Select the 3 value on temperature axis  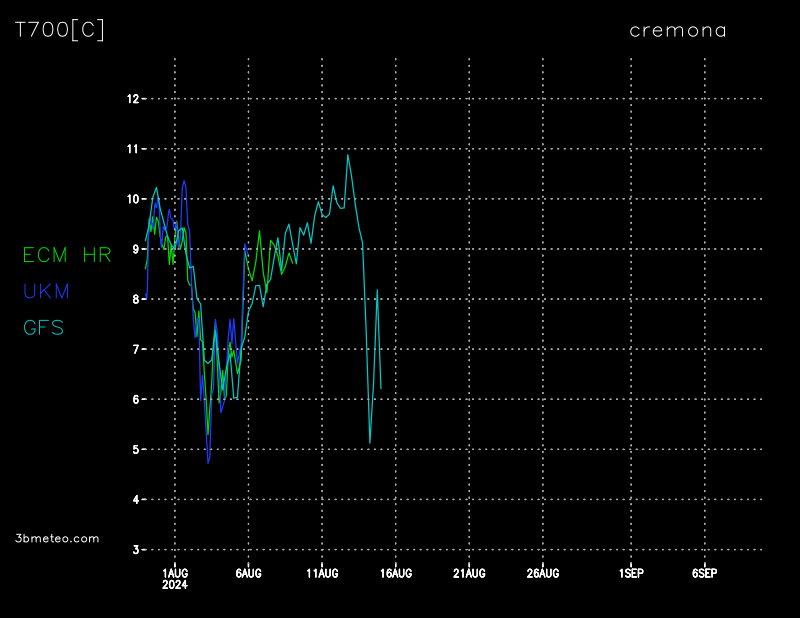(135, 550)
